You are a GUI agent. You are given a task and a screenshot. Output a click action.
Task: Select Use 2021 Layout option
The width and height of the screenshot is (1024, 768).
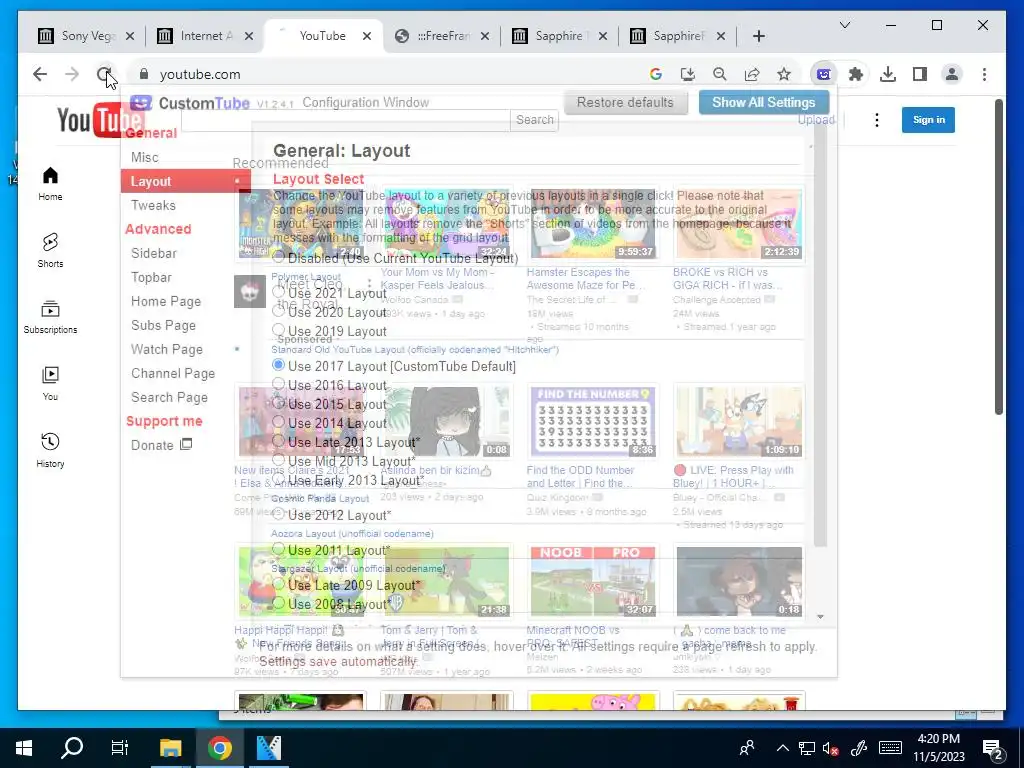tap(279, 292)
